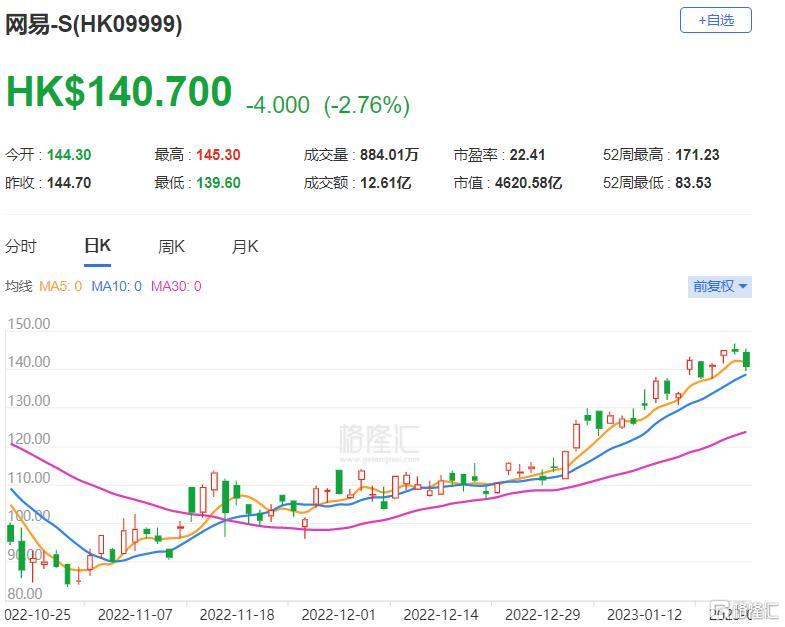The image size is (785, 627).
Task: Click the 80.00 price axis label
Action: [25, 593]
